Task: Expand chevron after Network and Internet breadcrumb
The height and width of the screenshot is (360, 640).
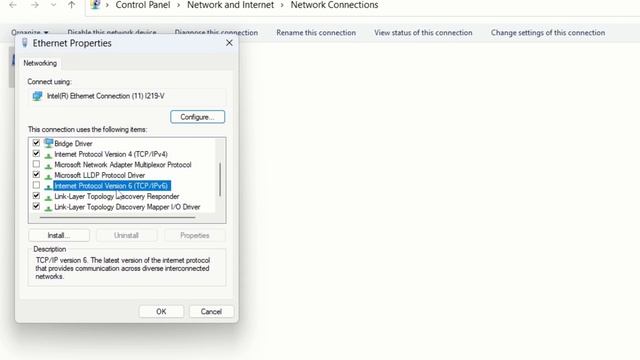Action: click(282, 5)
